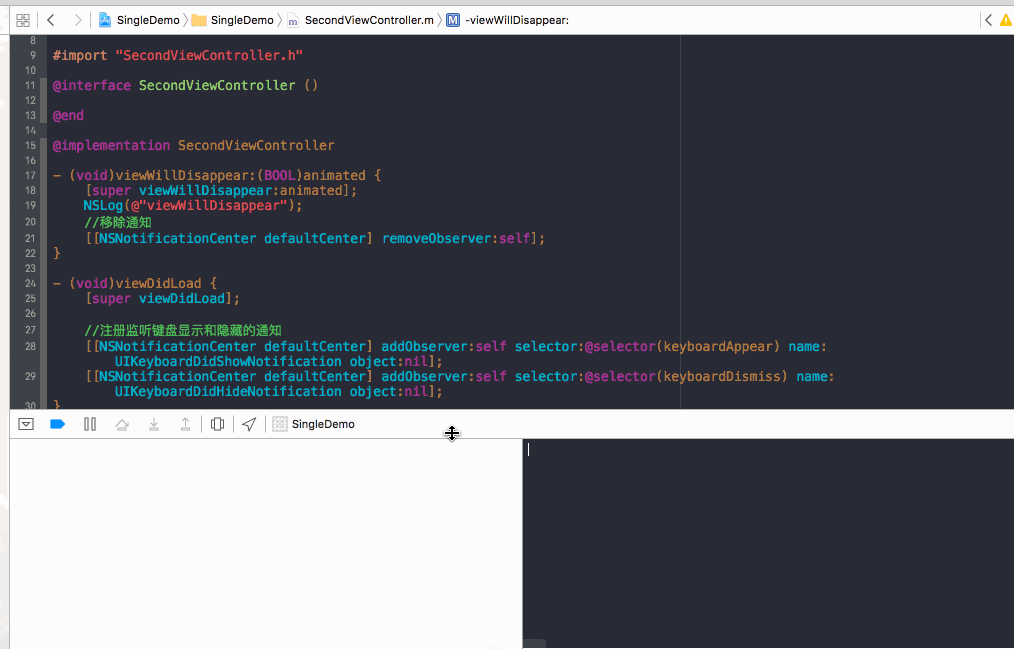The height and width of the screenshot is (649, 1014).
Task: Open the -viewWillDisappear: method breadcrumb
Action: (508, 20)
